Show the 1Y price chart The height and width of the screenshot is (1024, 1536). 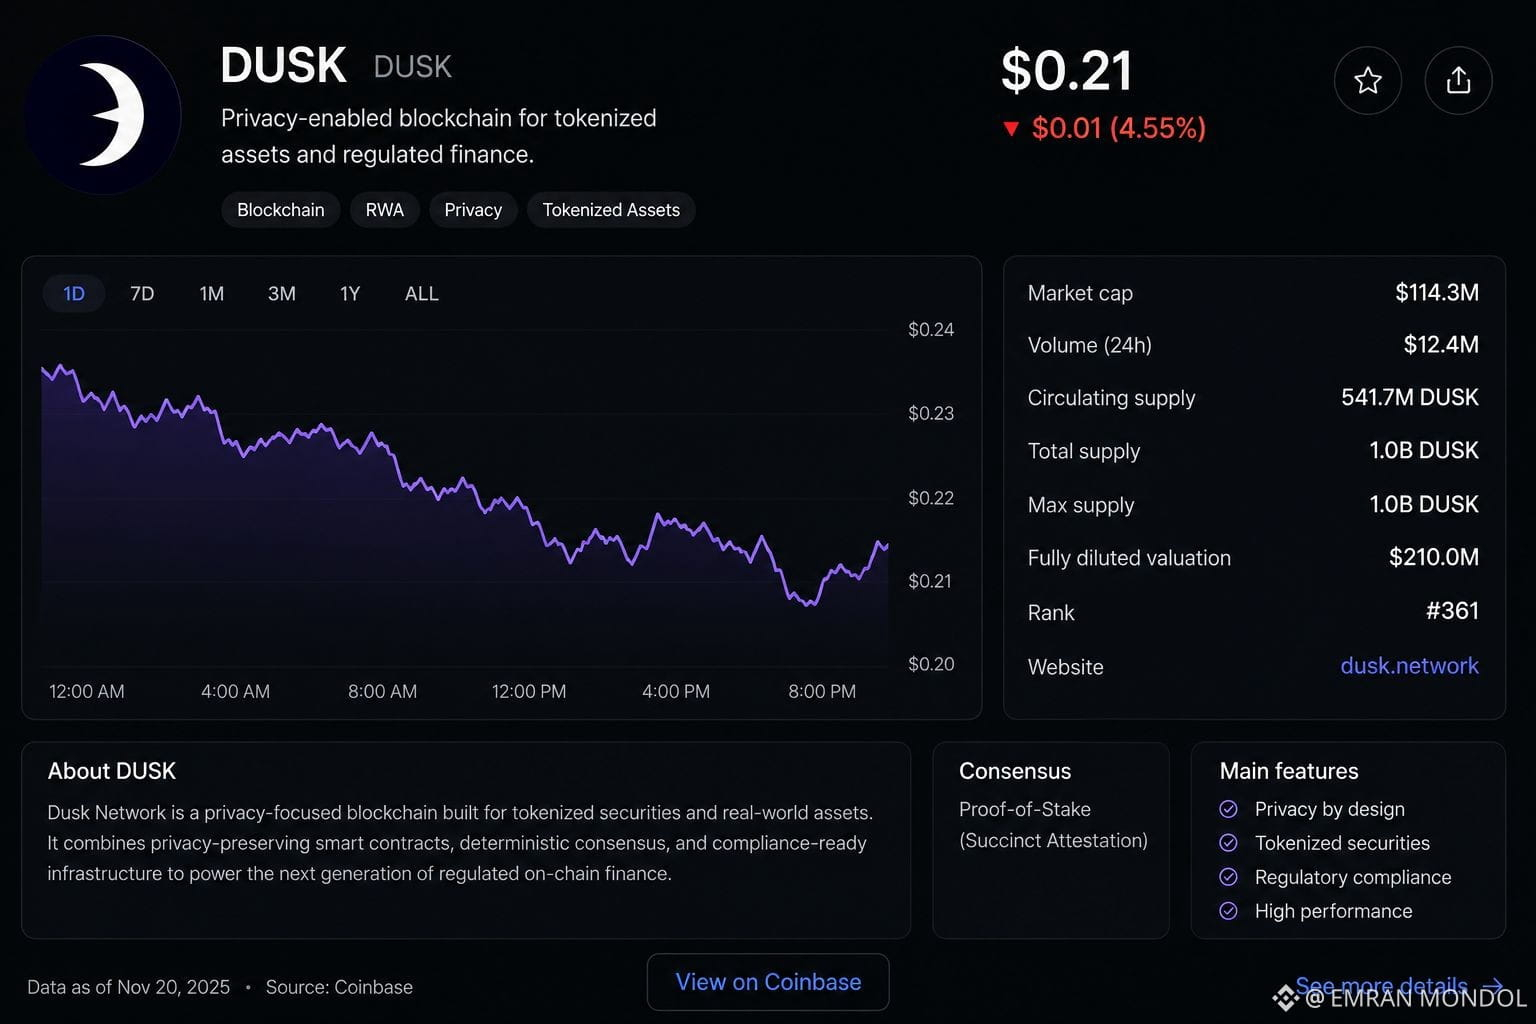(350, 294)
